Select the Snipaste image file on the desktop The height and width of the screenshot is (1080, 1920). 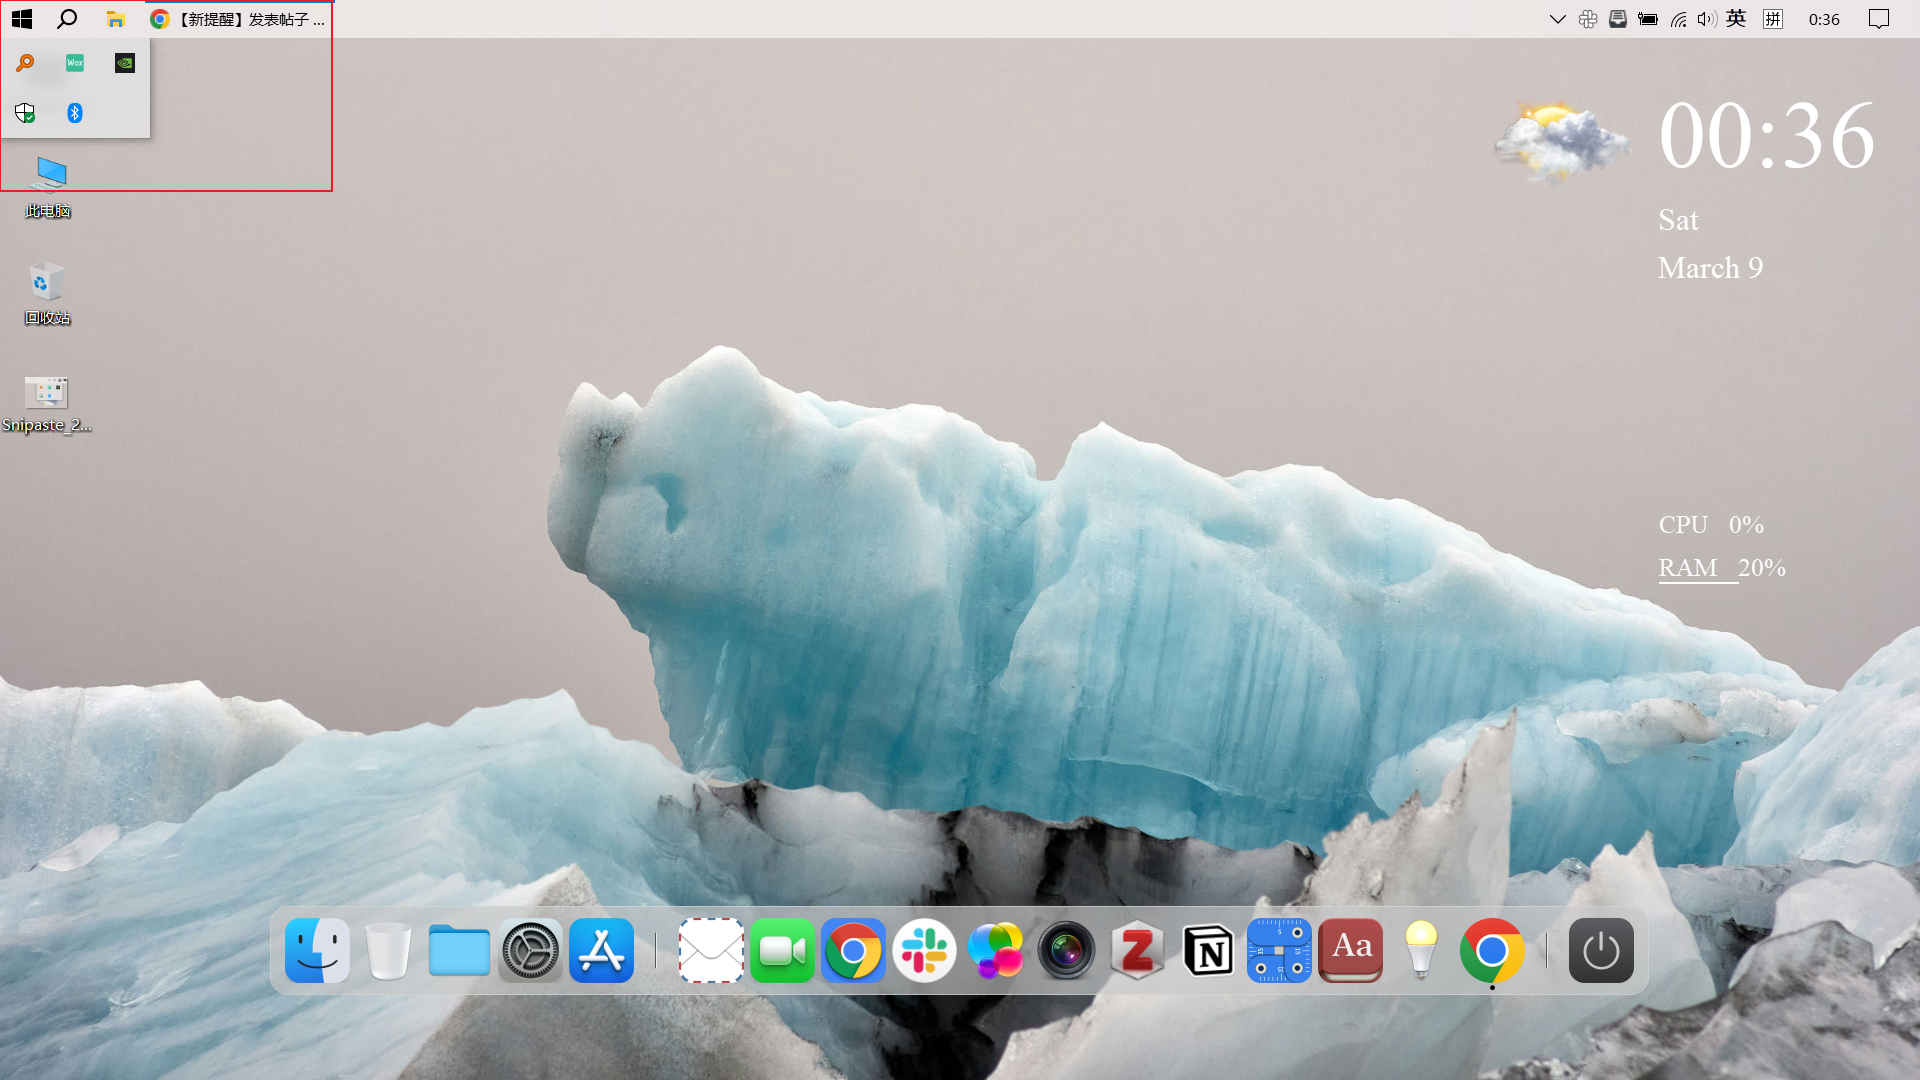point(46,403)
